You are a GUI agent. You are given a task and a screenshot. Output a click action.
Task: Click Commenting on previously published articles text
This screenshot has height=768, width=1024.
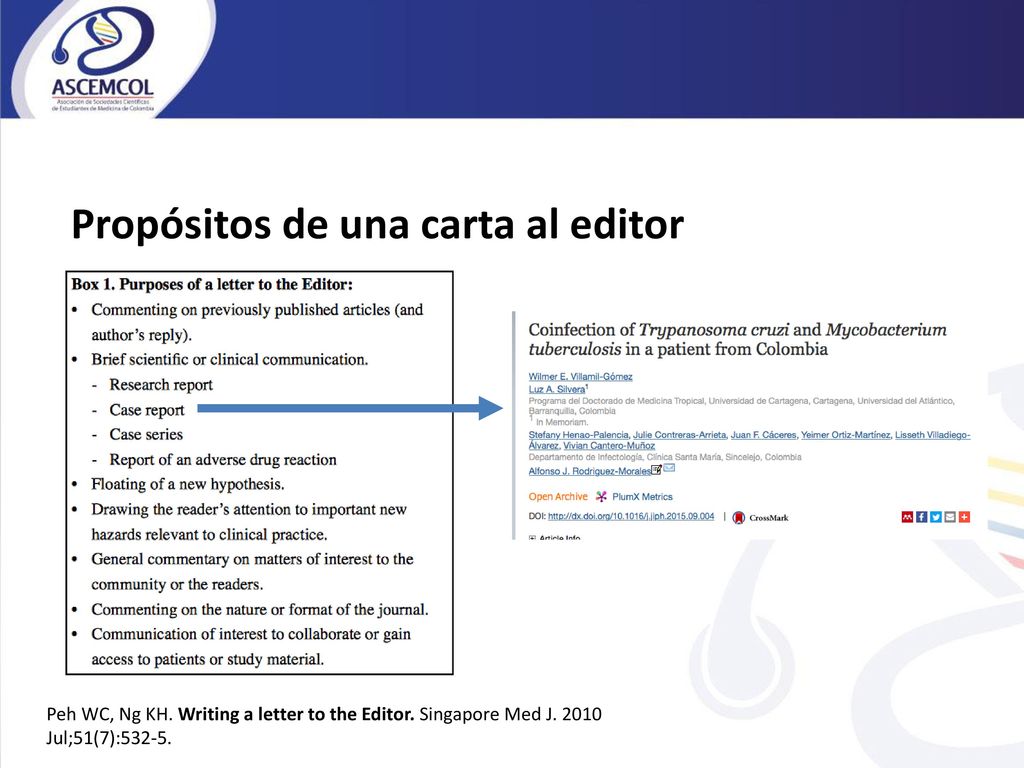[257, 322]
